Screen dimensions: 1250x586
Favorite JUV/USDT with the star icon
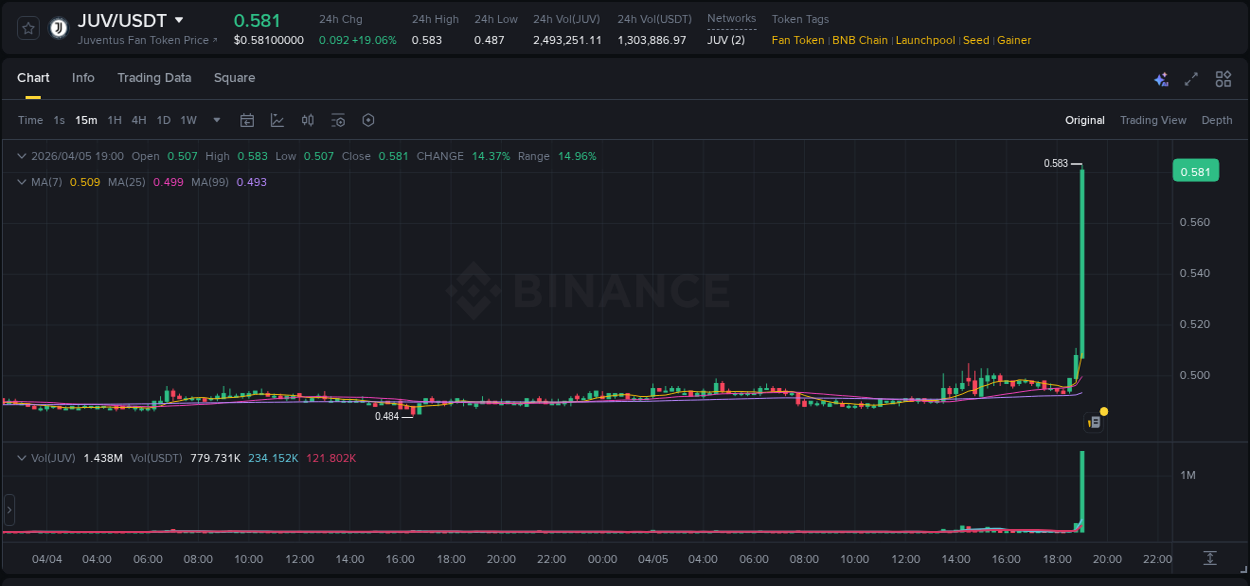click(27, 27)
